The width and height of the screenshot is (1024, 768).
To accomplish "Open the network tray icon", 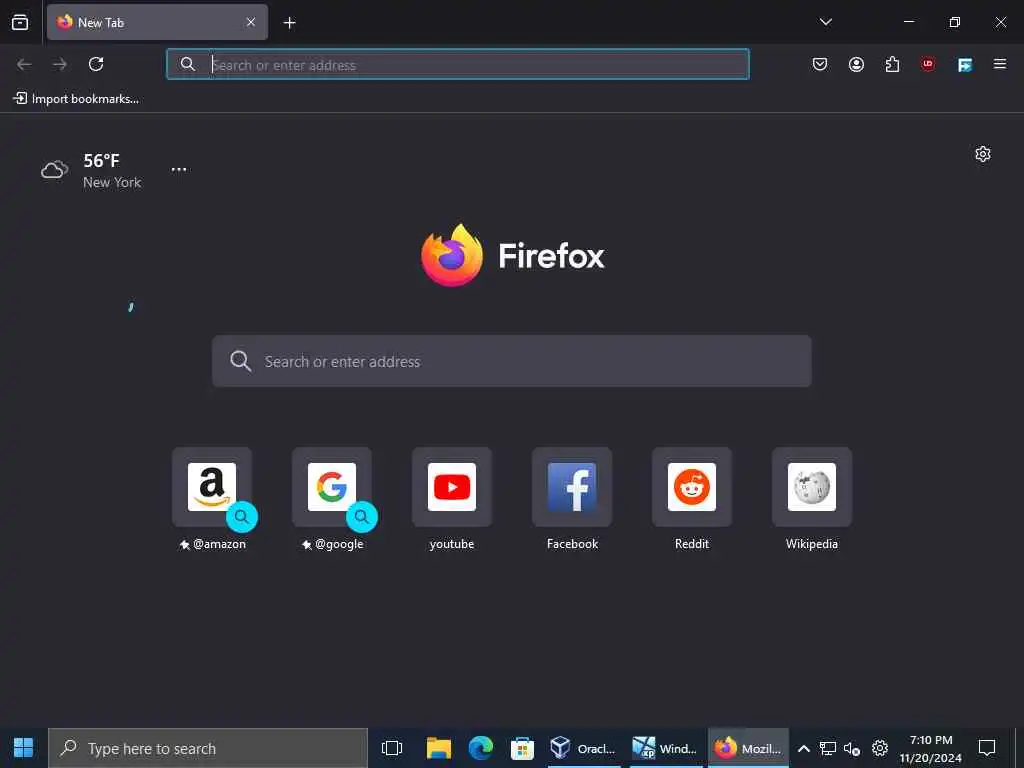I will coord(828,748).
